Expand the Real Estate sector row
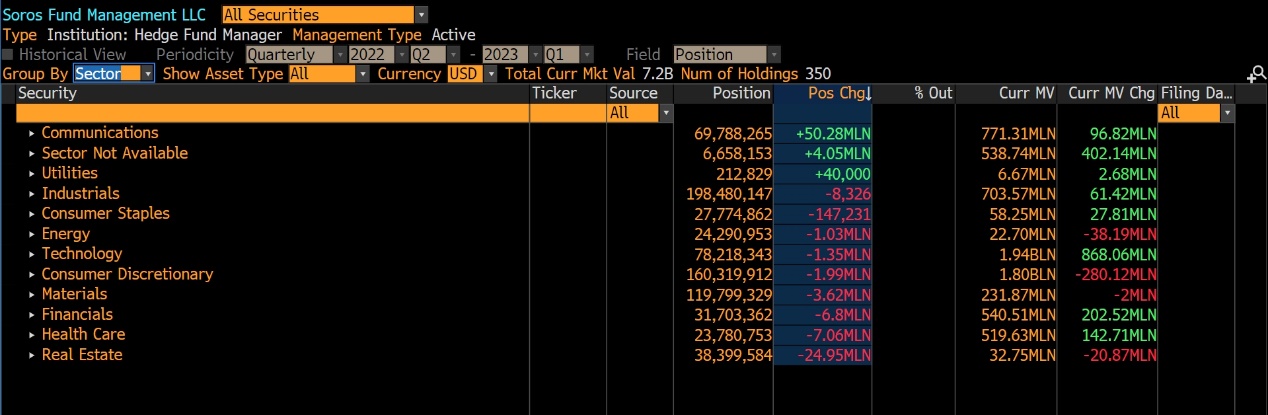This screenshot has width=1268, height=415. click(32, 355)
